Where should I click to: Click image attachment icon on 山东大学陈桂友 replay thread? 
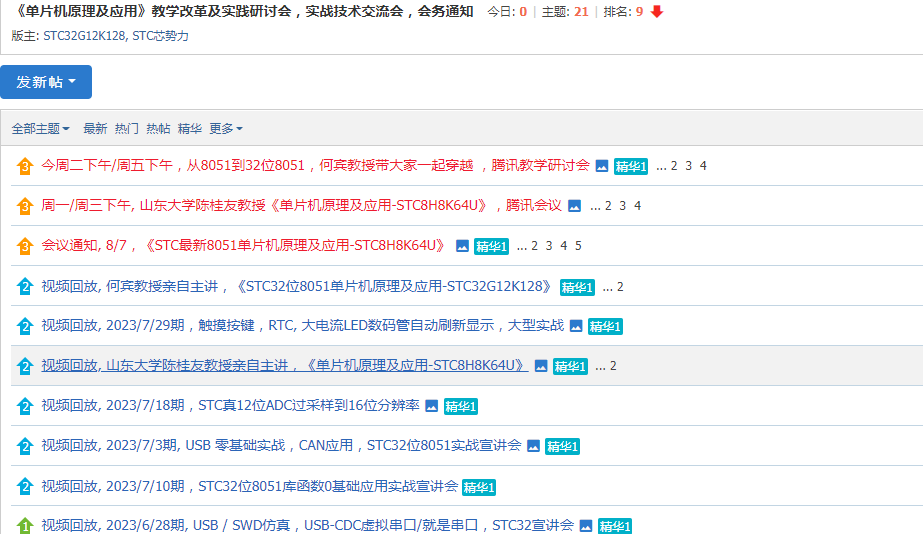(540, 366)
